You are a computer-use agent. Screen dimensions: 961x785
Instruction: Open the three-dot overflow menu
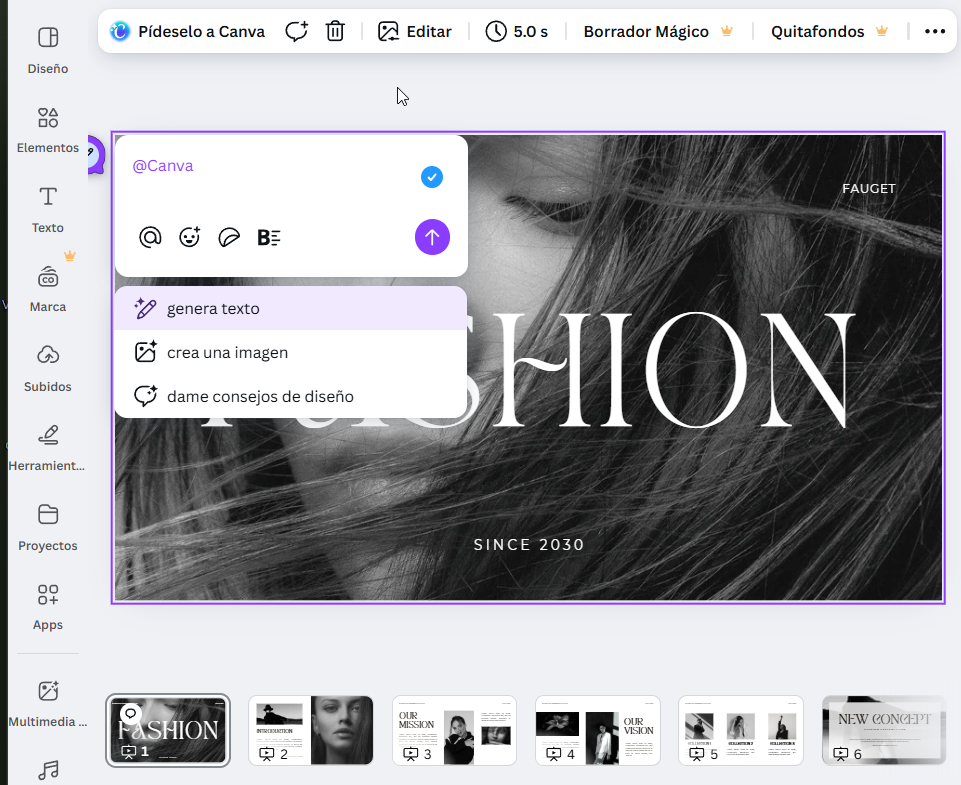[x=935, y=31]
